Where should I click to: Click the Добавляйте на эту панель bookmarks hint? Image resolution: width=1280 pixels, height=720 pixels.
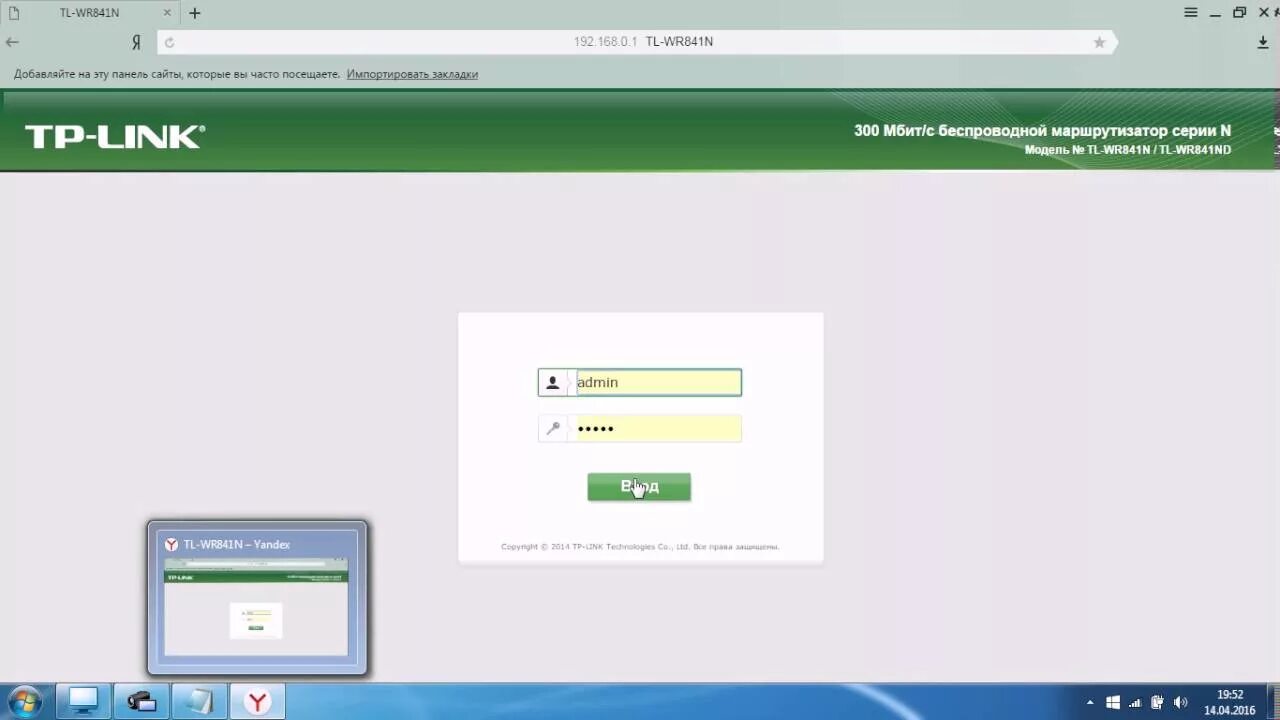point(177,74)
